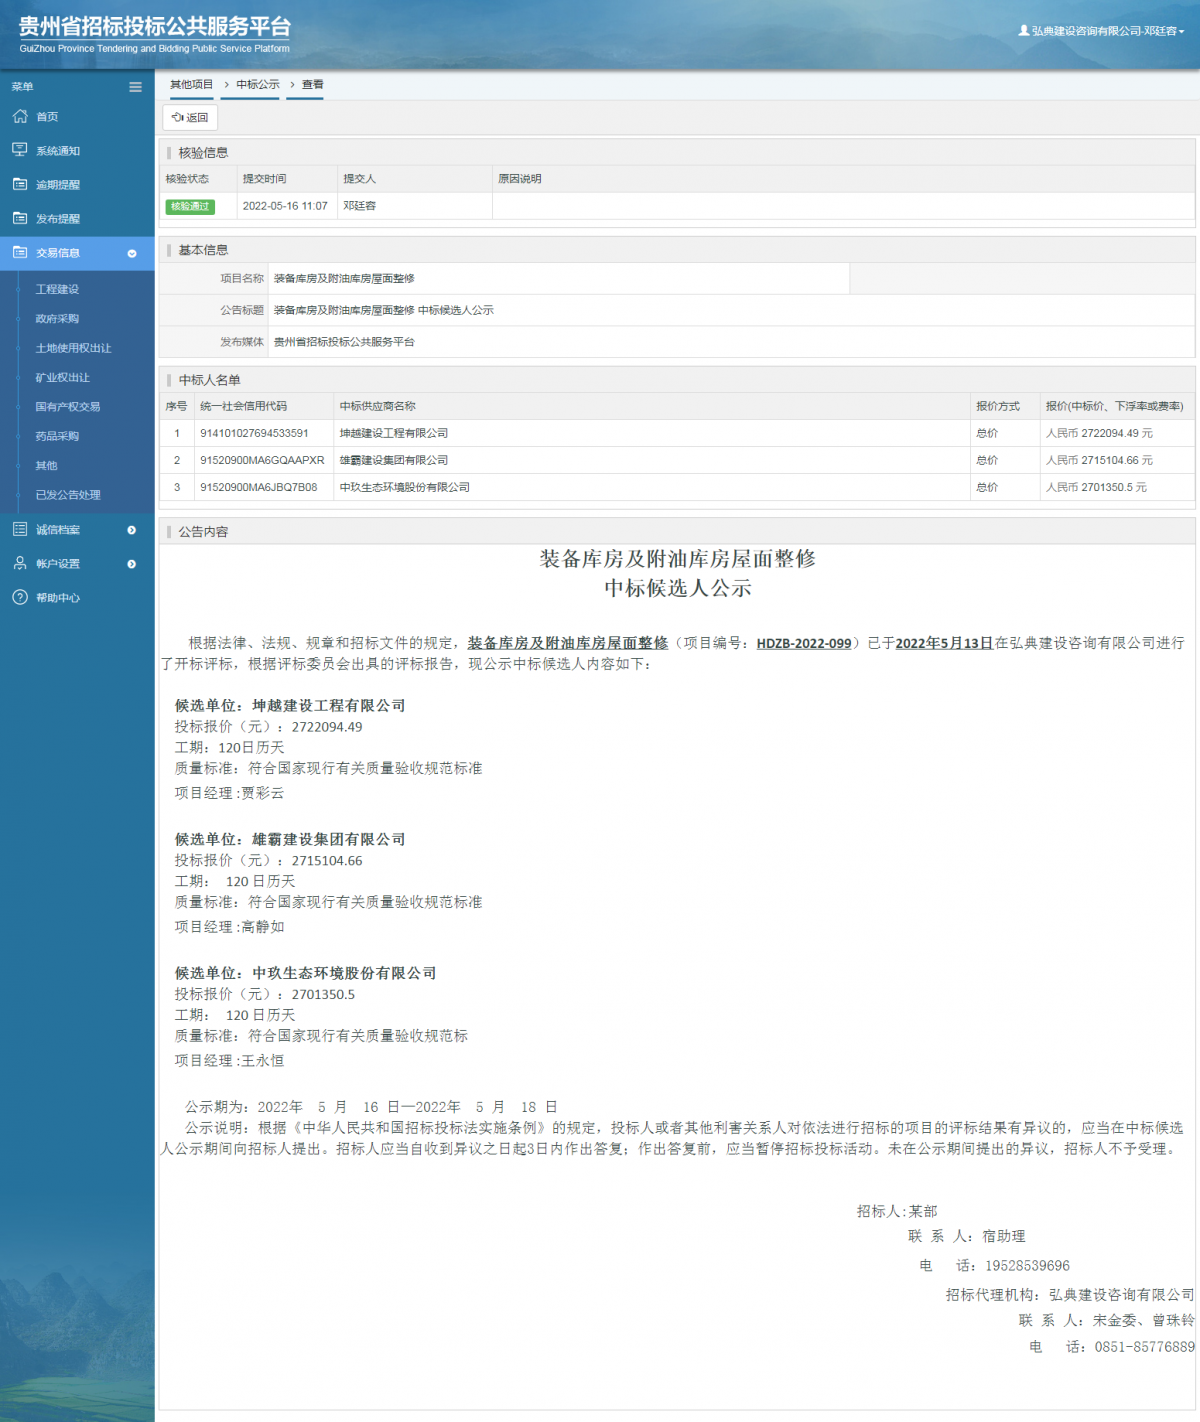1200x1422 pixels.
Task: Click the 发布提醒 sidebar icon
Action: click(x=20, y=218)
